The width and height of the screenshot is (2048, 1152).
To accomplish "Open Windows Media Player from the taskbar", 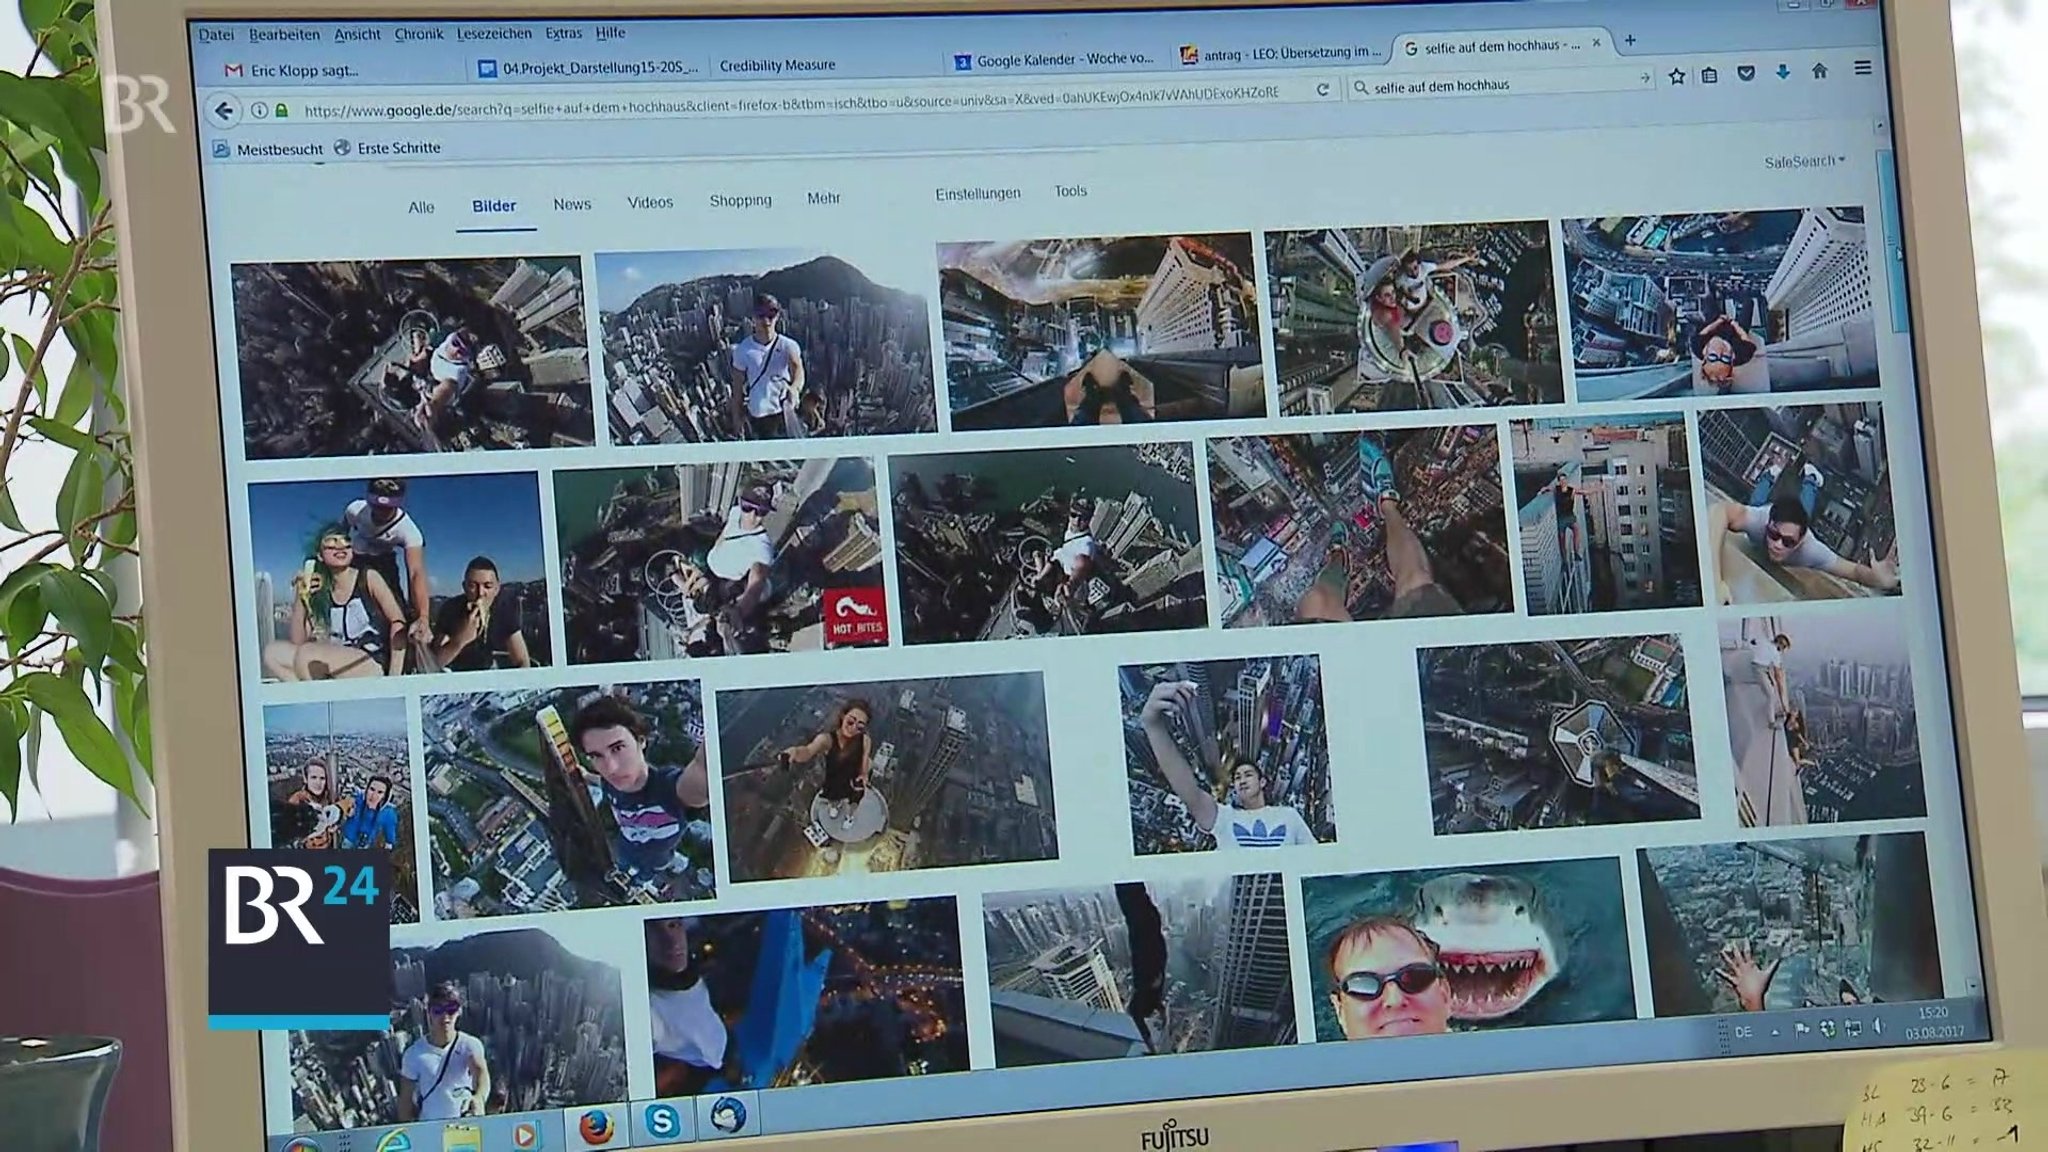I will (x=525, y=1135).
